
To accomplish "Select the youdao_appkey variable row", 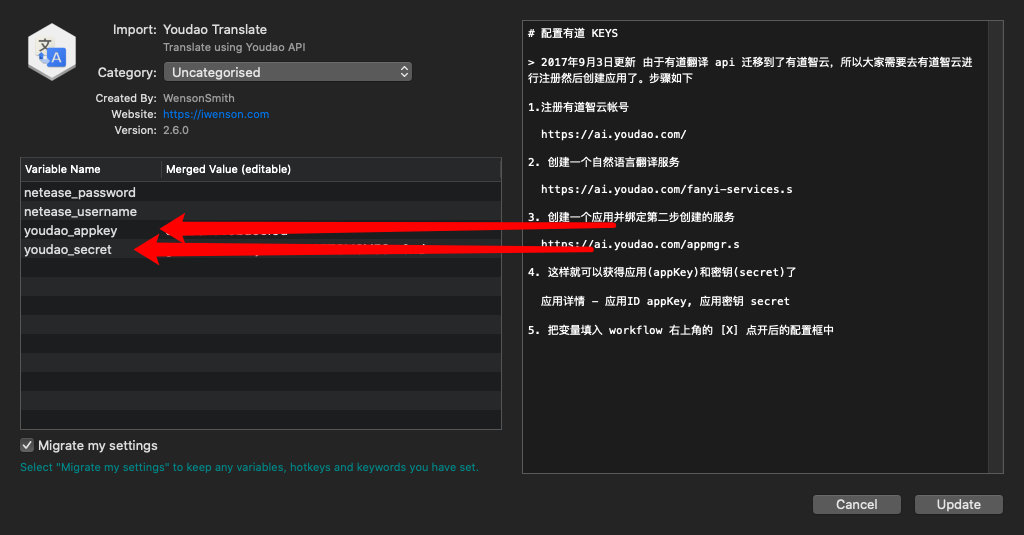I will tap(261, 230).
